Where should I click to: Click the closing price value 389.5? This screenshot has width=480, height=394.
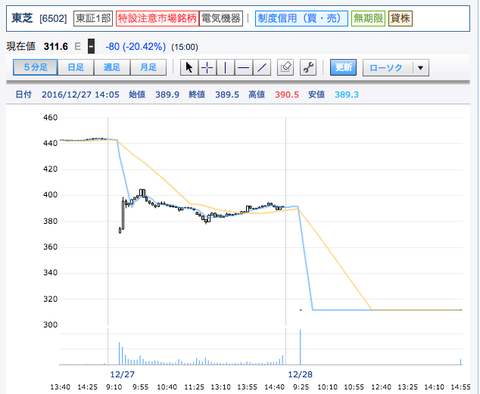click(x=227, y=95)
